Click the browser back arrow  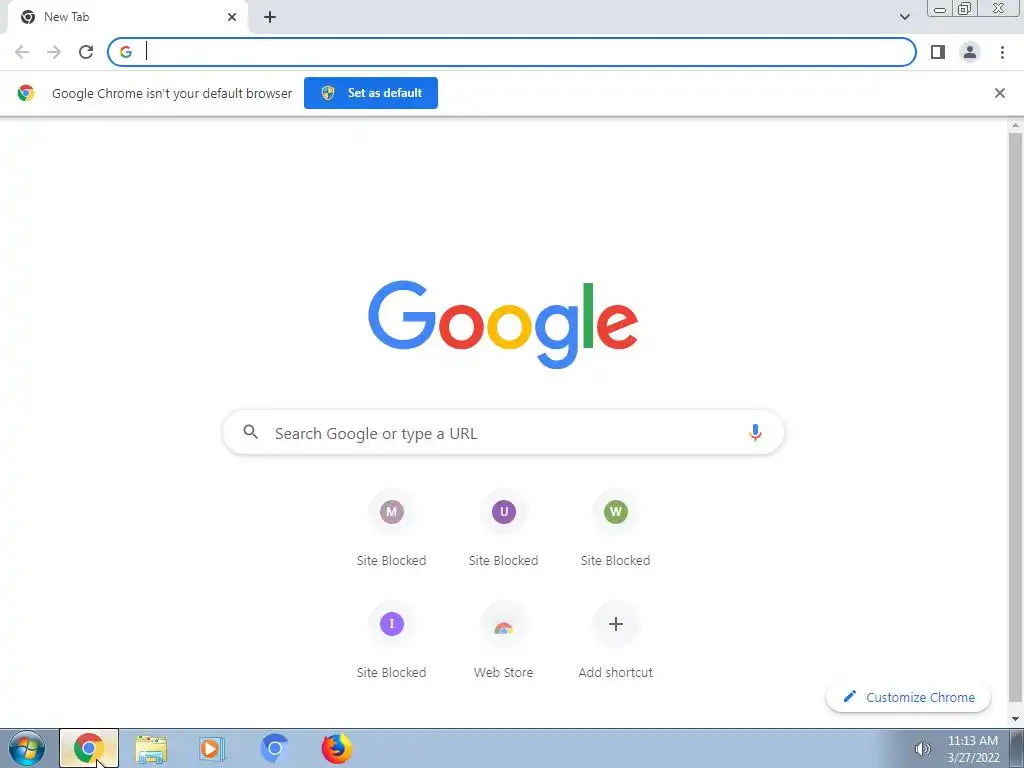pos(22,52)
